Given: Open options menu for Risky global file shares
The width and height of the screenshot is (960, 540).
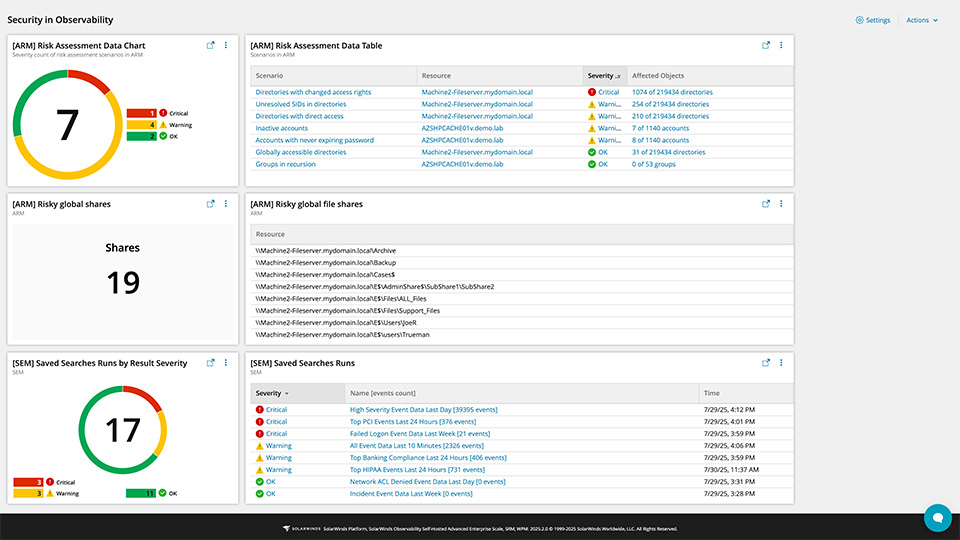Looking at the screenshot, I should click(781, 204).
